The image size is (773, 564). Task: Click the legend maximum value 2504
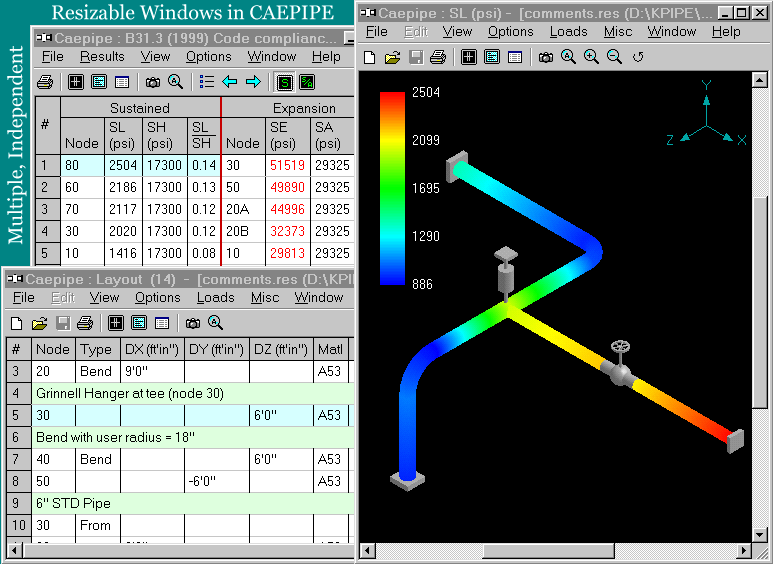[x=426, y=92]
